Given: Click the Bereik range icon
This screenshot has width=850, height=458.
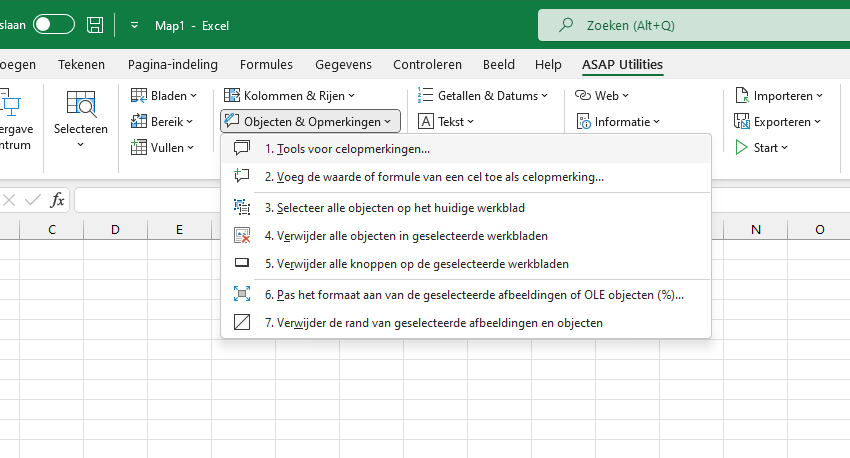Looking at the screenshot, I should tap(139, 121).
